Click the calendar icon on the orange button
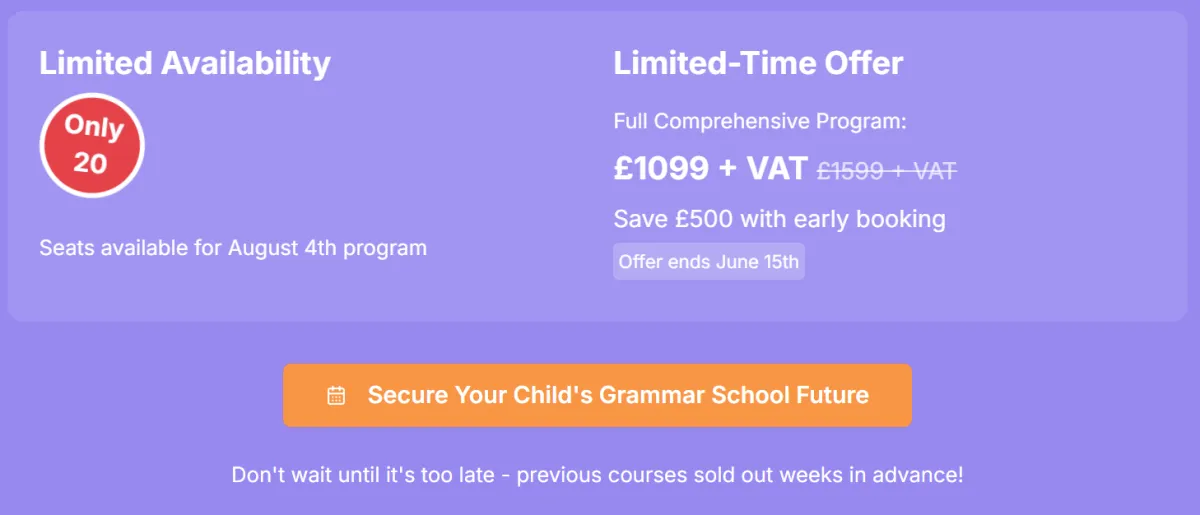The image size is (1200, 515). click(336, 396)
